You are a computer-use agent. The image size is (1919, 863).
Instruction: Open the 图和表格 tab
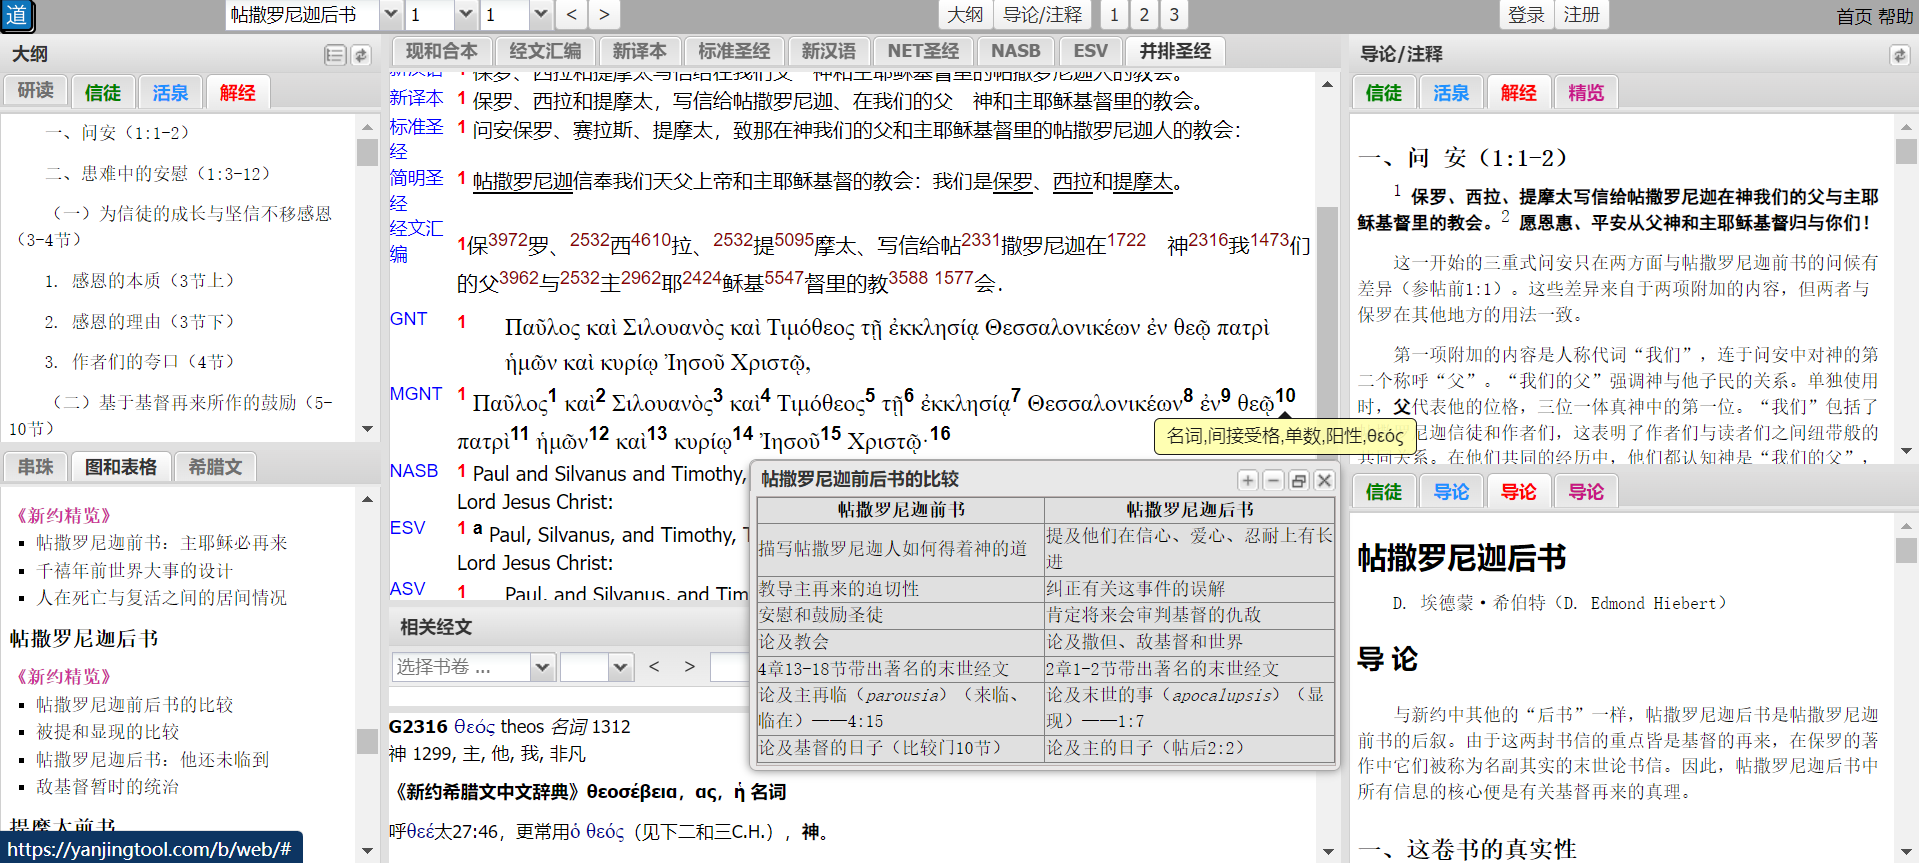(x=121, y=467)
